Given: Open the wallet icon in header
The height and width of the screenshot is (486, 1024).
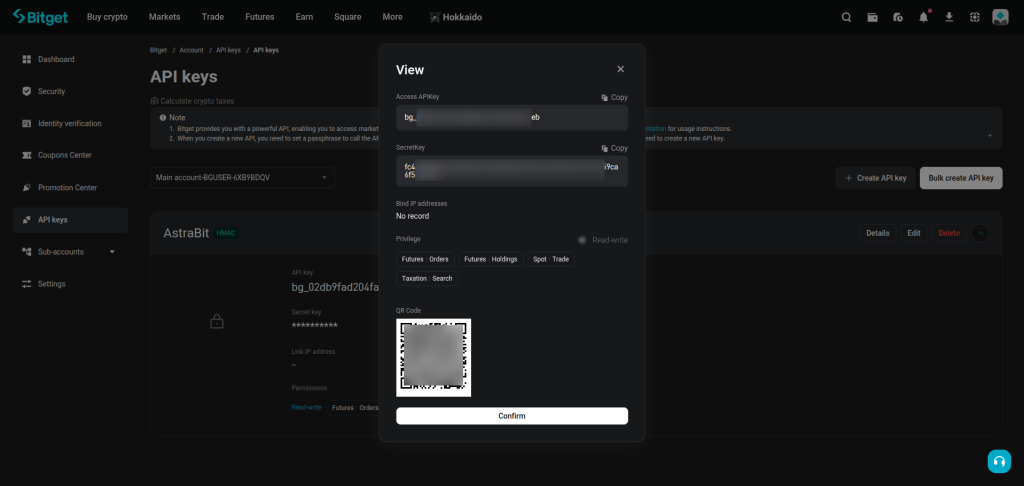Looking at the screenshot, I should tap(872, 17).
